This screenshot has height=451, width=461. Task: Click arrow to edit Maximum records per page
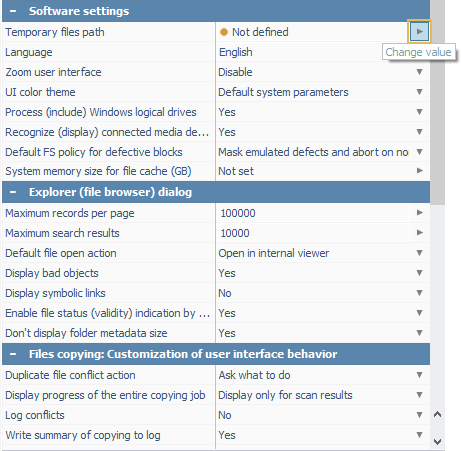click(420, 213)
